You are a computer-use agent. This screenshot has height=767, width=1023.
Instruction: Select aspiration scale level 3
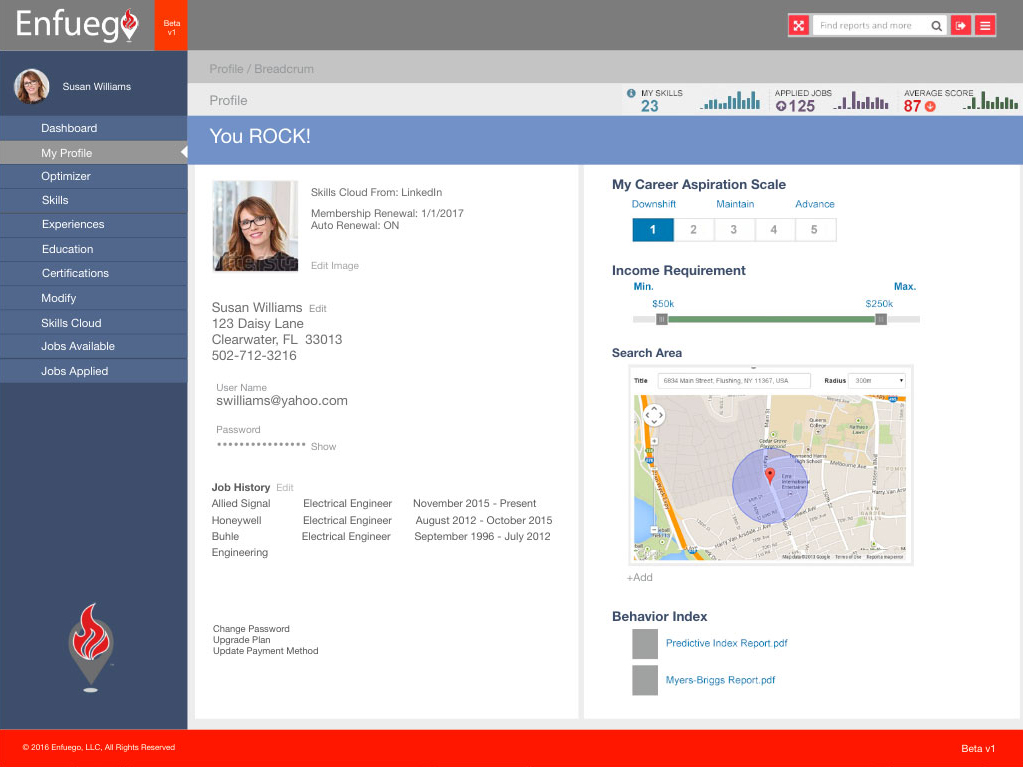[x=733, y=230]
